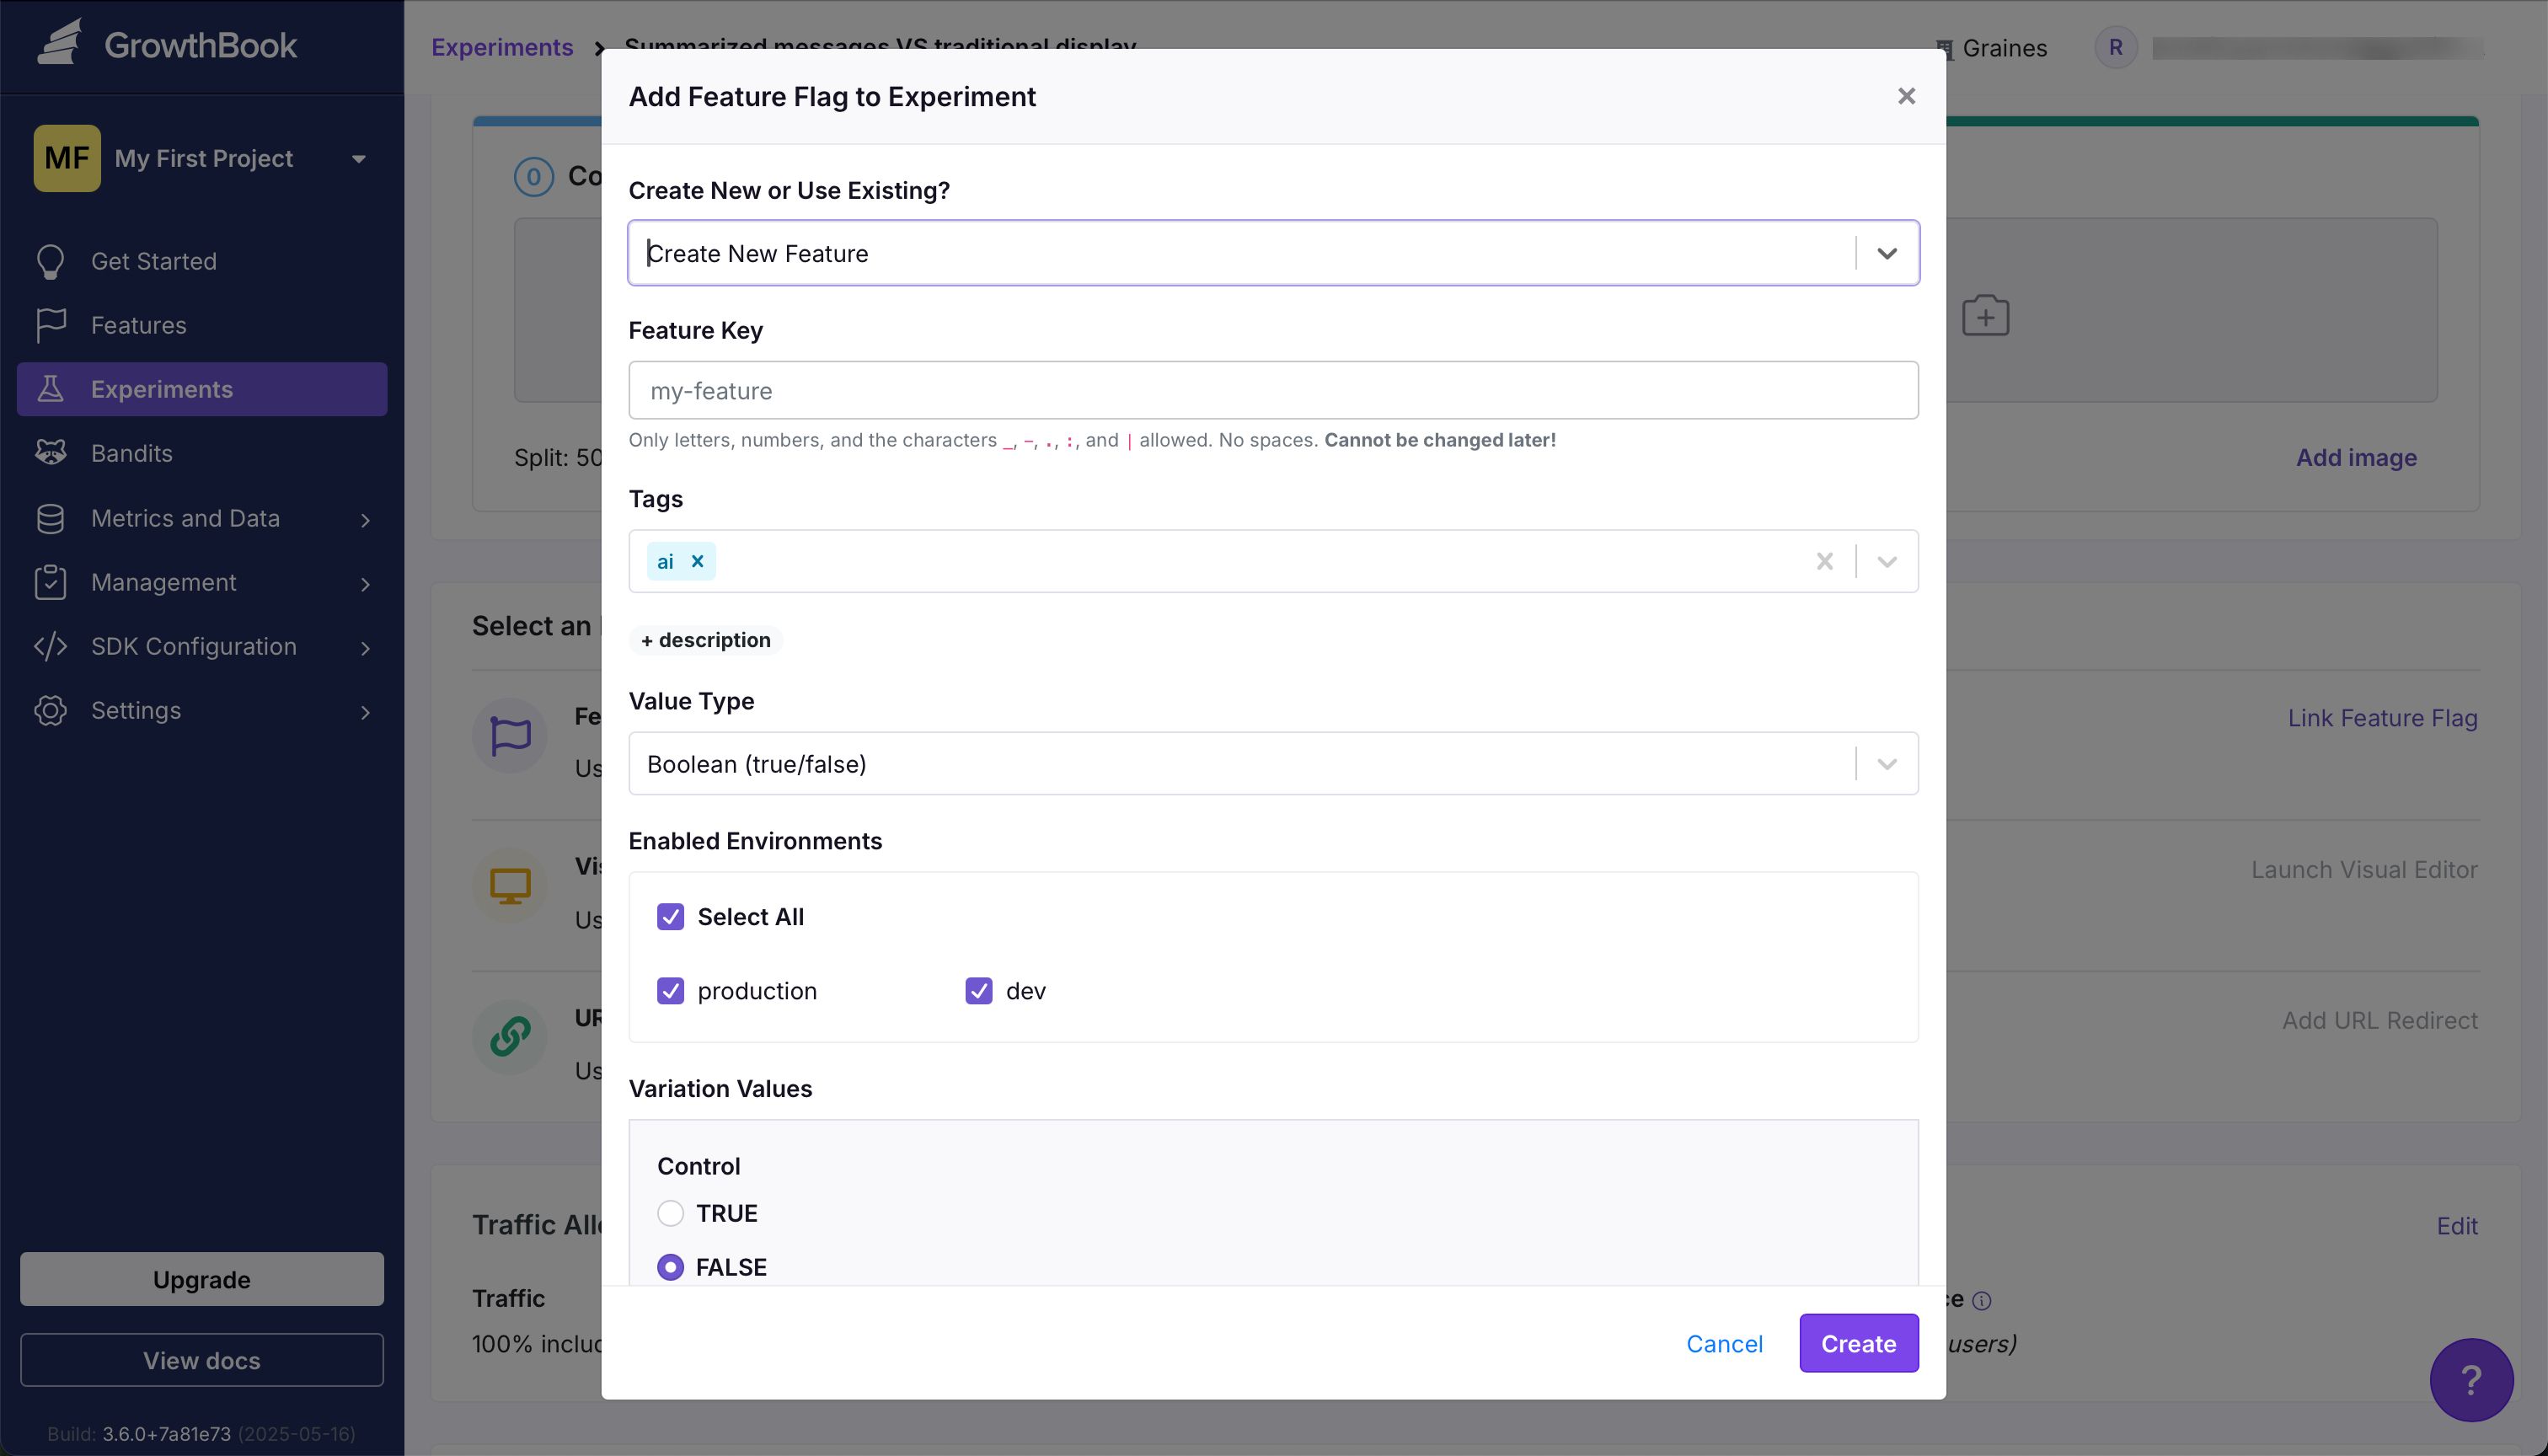Image resolution: width=2548 pixels, height=1456 pixels.
Task: Click the Metrics and Data database icon
Action: coord(50,518)
